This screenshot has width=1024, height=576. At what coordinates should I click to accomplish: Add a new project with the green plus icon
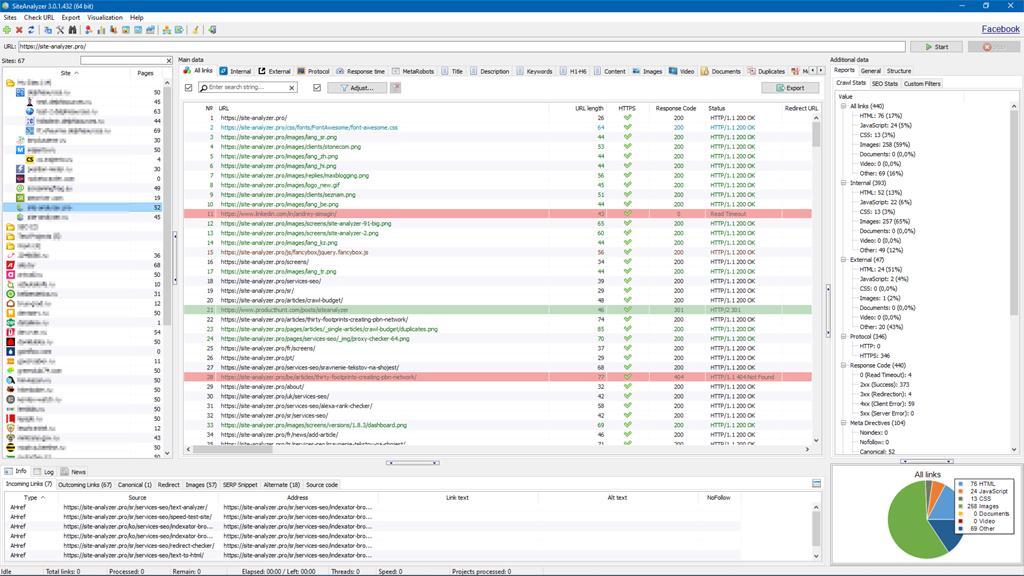tap(8, 29)
